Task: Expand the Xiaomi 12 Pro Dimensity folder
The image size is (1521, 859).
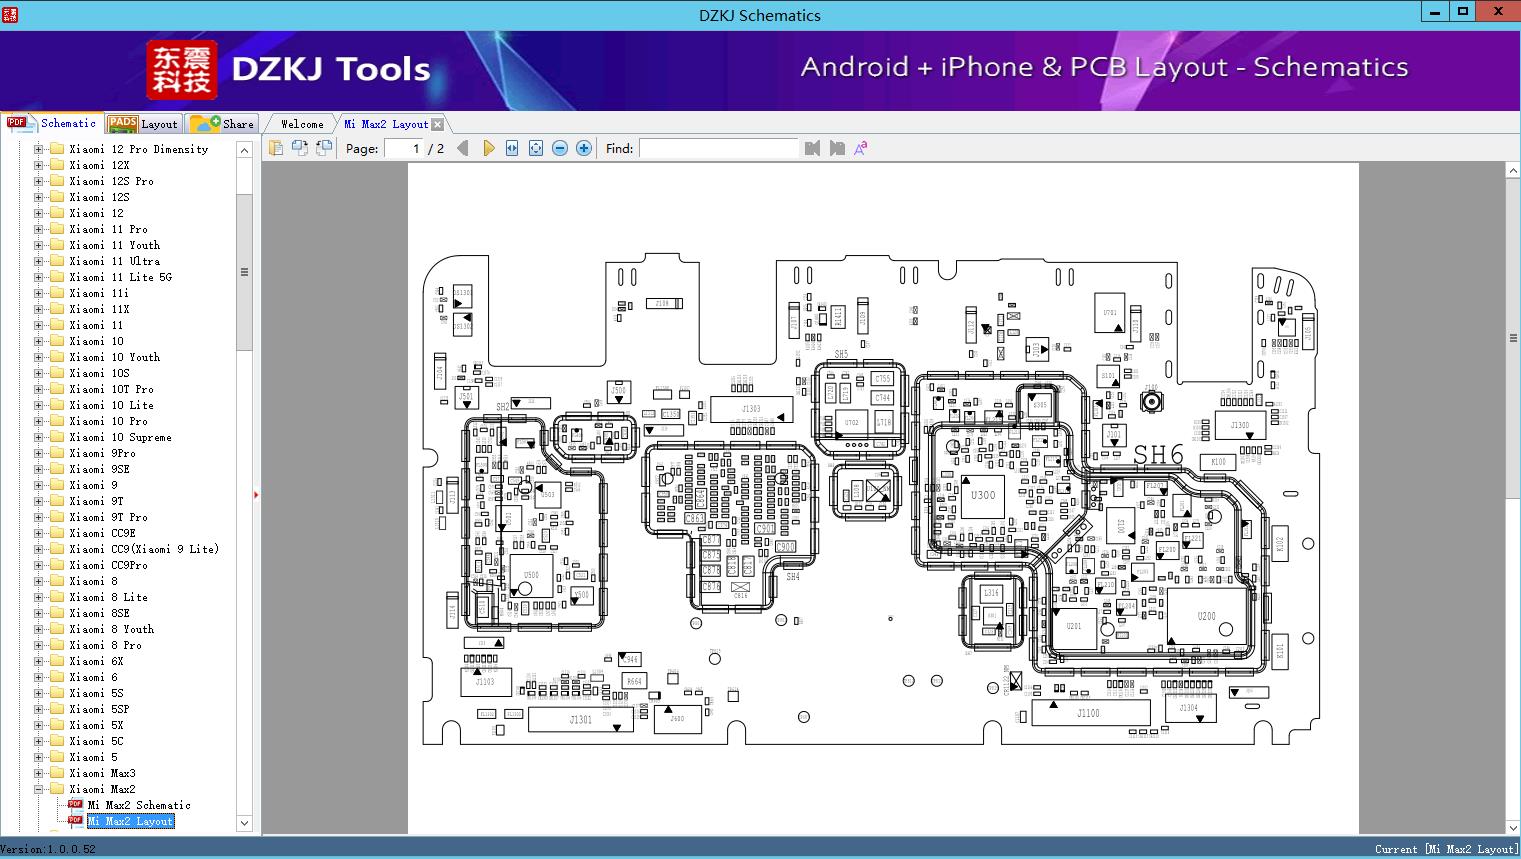Action: point(38,149)
